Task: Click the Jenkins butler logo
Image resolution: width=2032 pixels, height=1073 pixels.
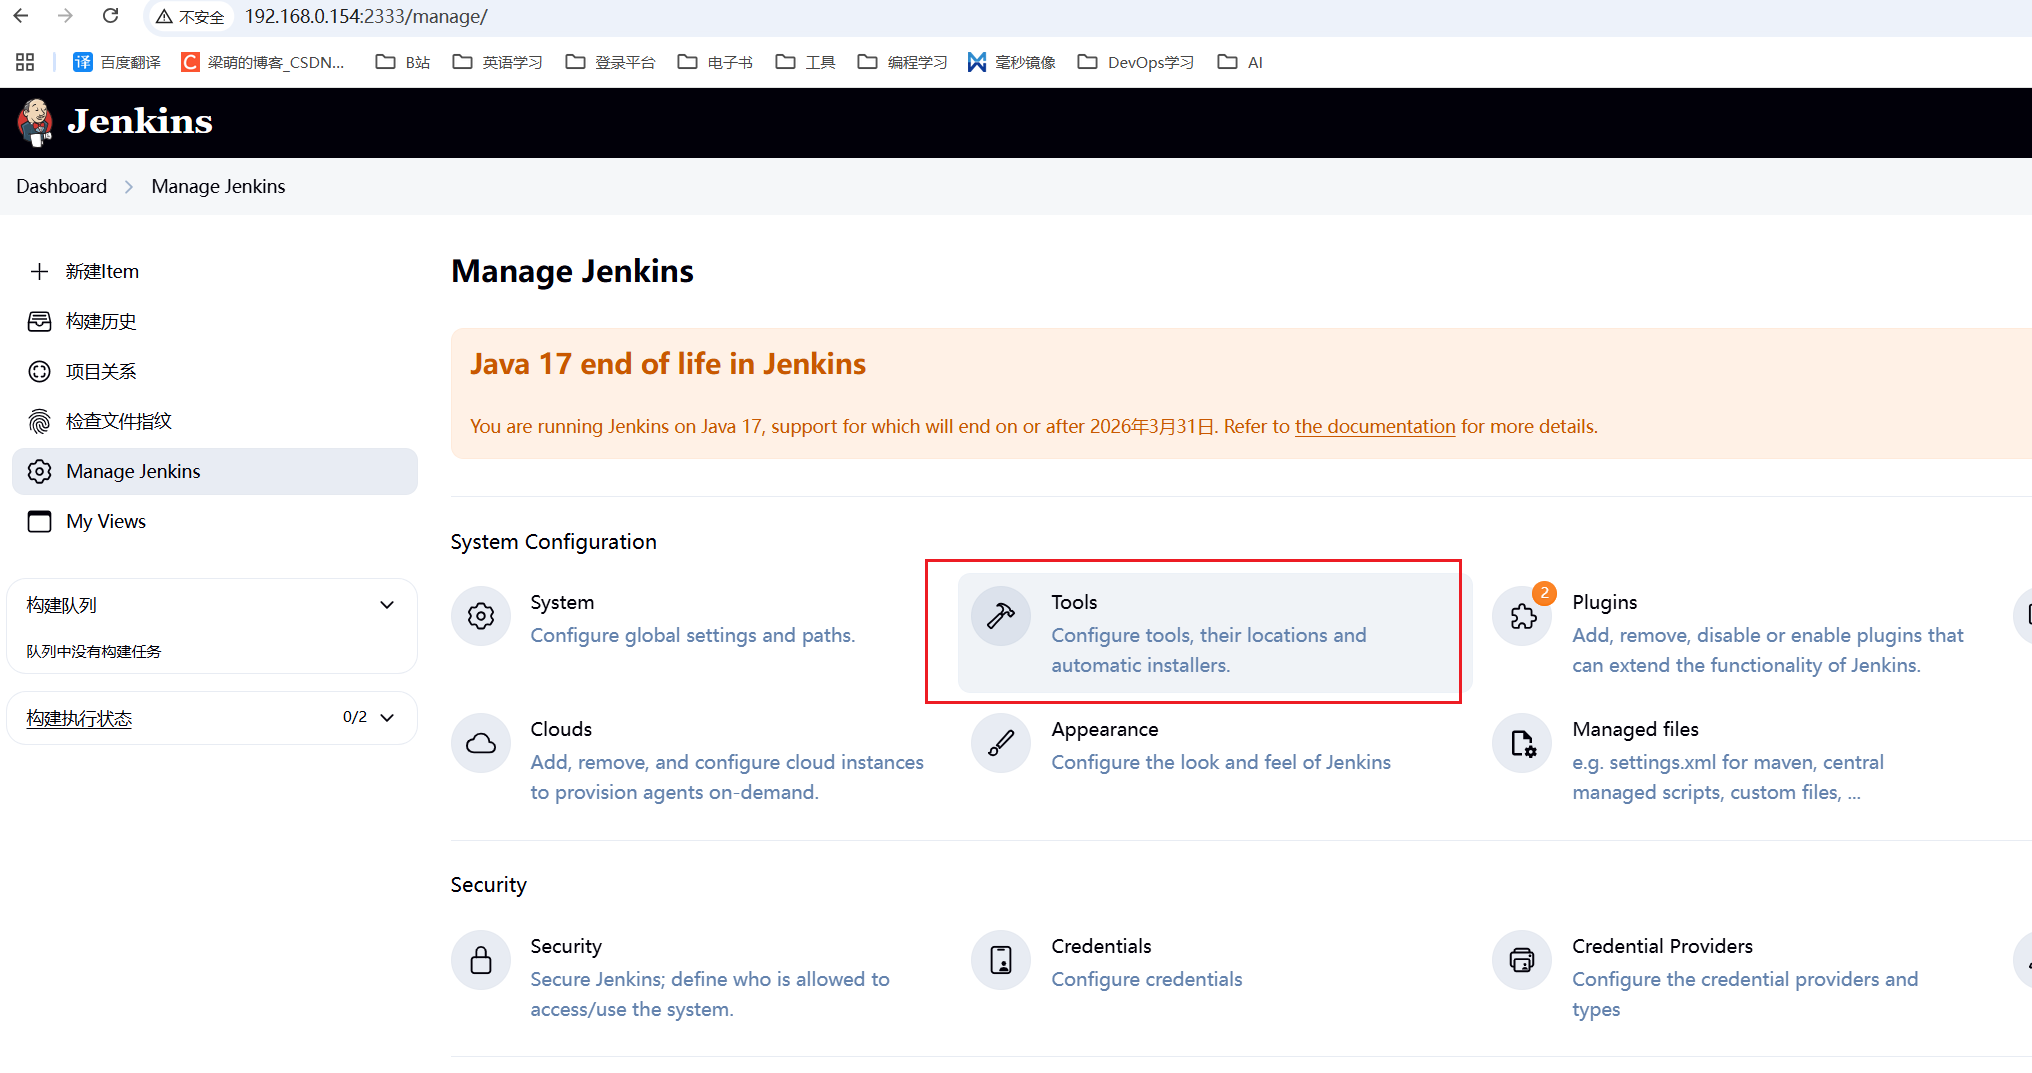Action: [x=36, y=122]
